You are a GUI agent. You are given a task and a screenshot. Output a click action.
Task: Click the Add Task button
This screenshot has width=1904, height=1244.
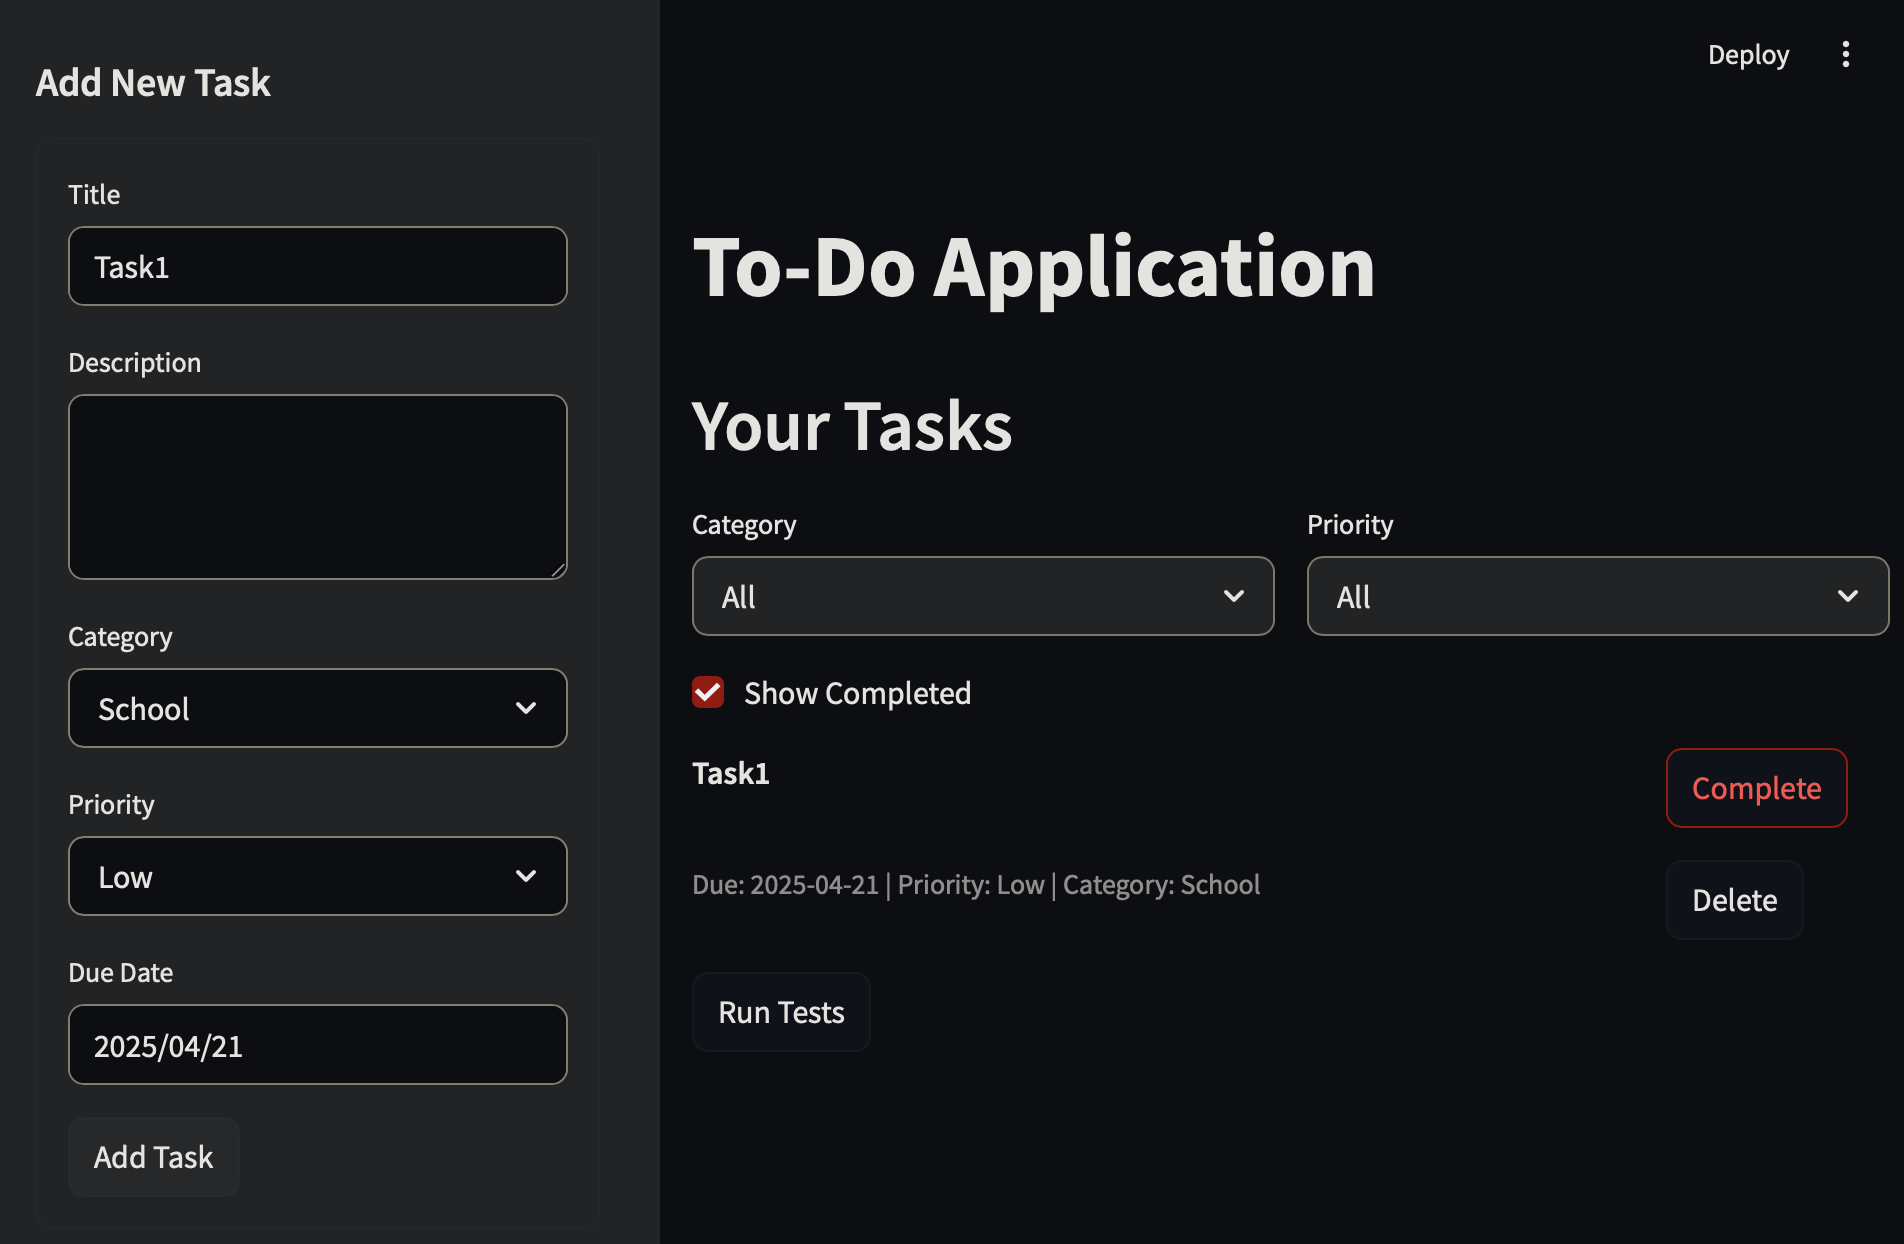pos(154,1157)
